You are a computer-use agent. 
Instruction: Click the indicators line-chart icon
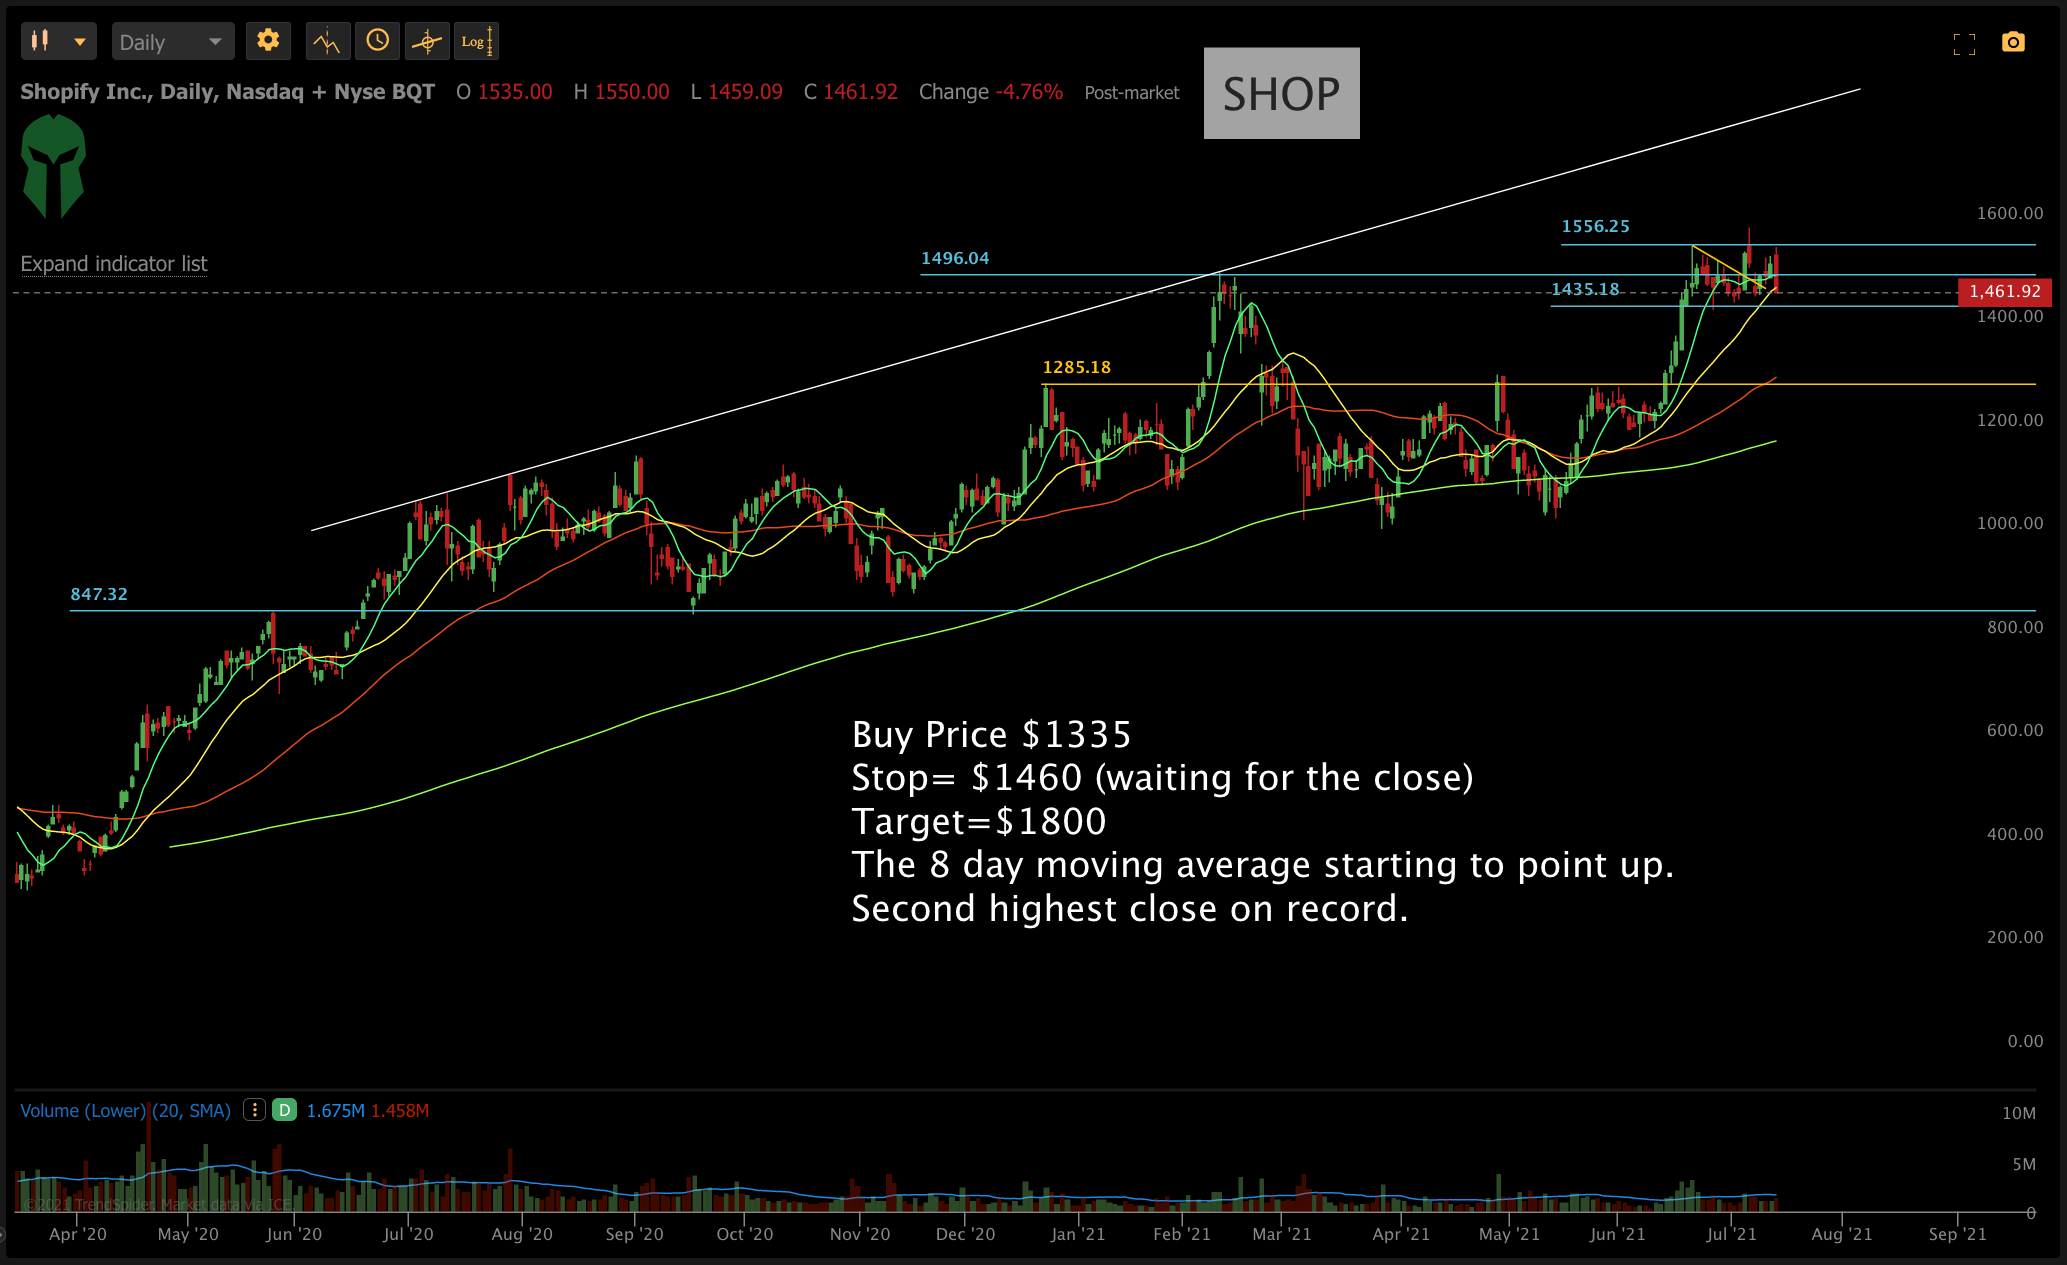(x=327, y=41)
